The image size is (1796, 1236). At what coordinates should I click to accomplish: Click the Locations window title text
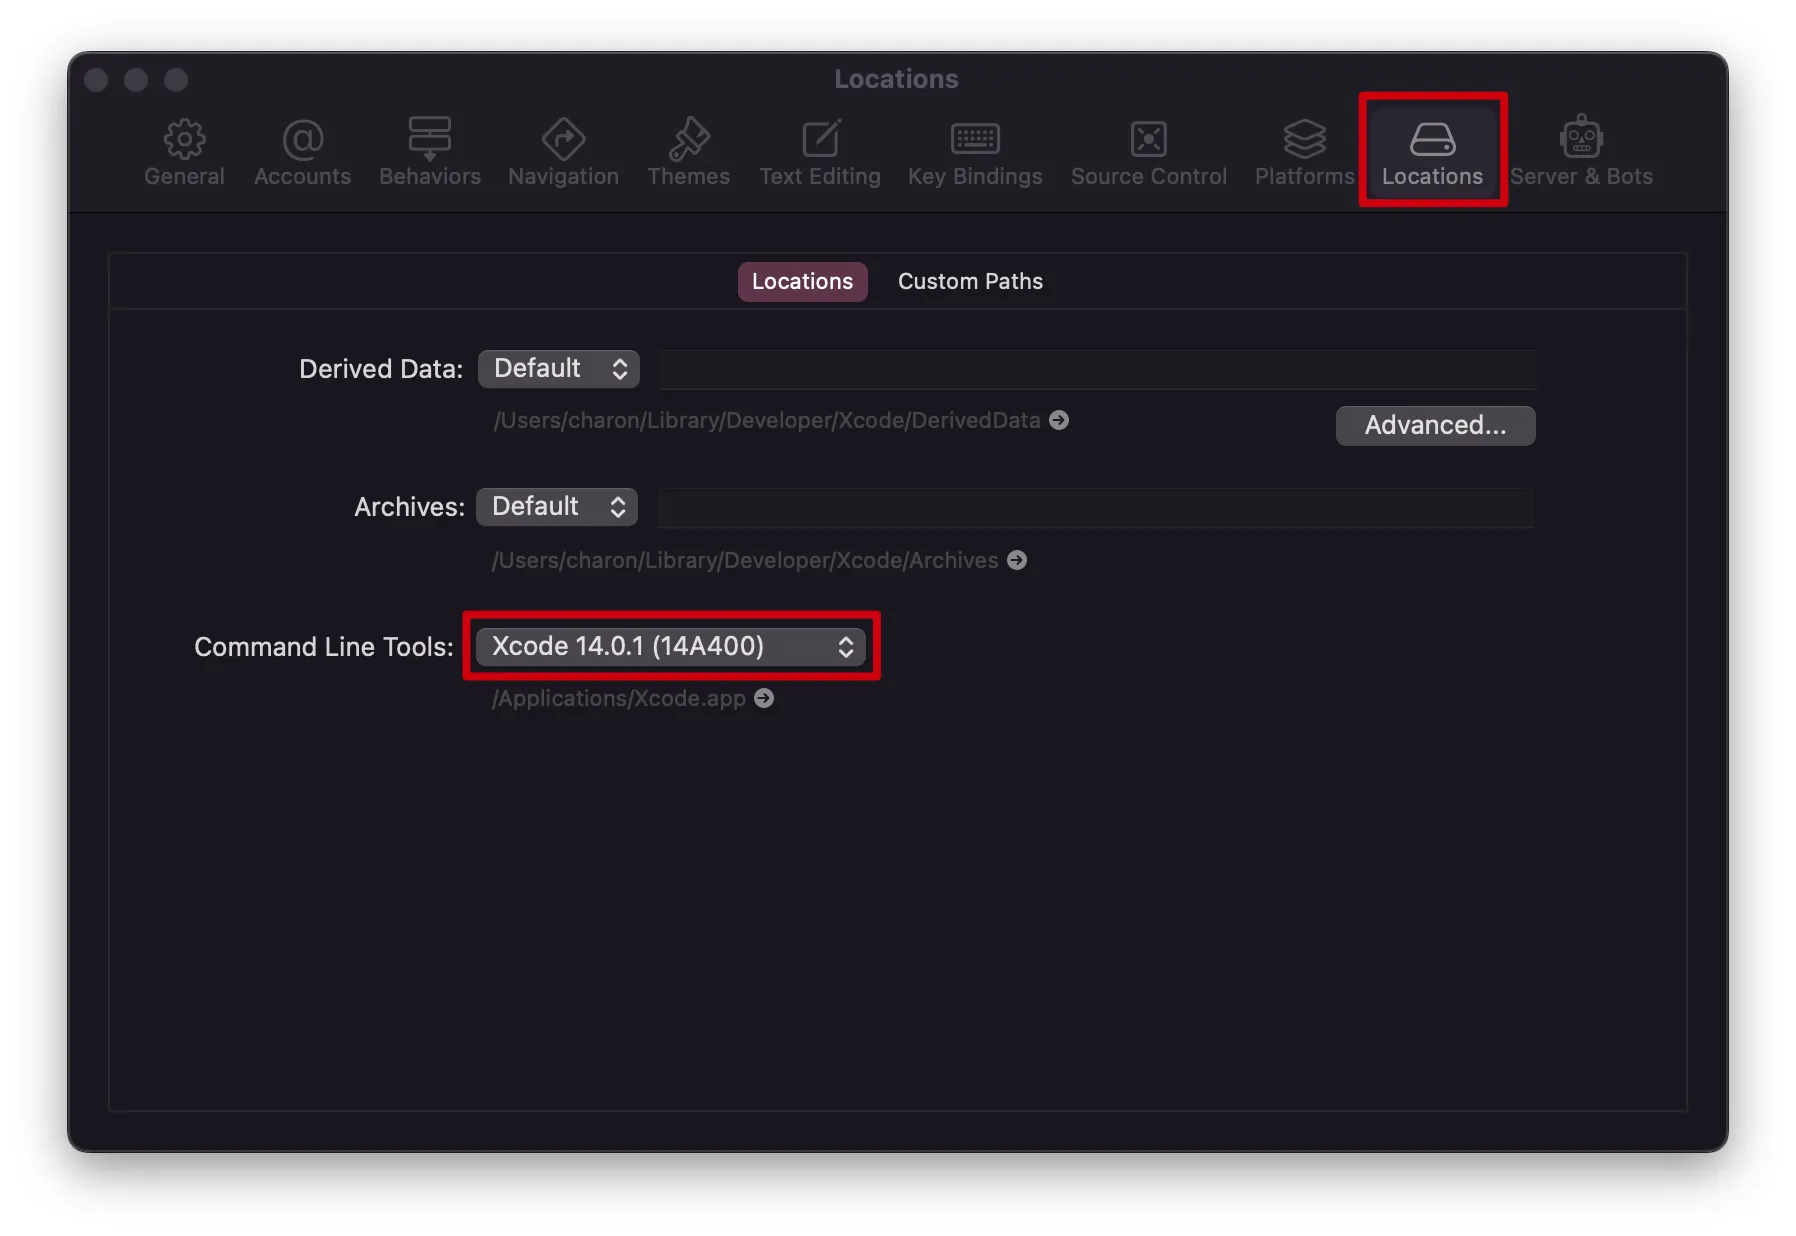tap(897, 79)
